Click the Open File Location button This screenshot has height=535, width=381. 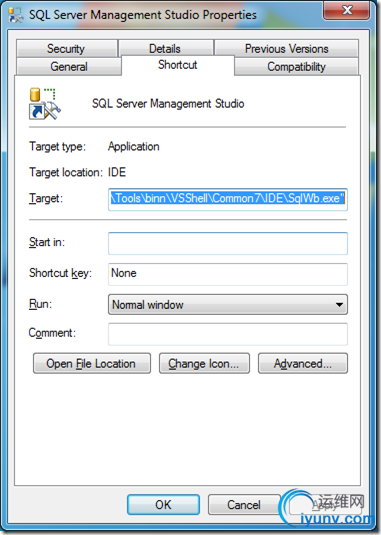coord(92,363)
